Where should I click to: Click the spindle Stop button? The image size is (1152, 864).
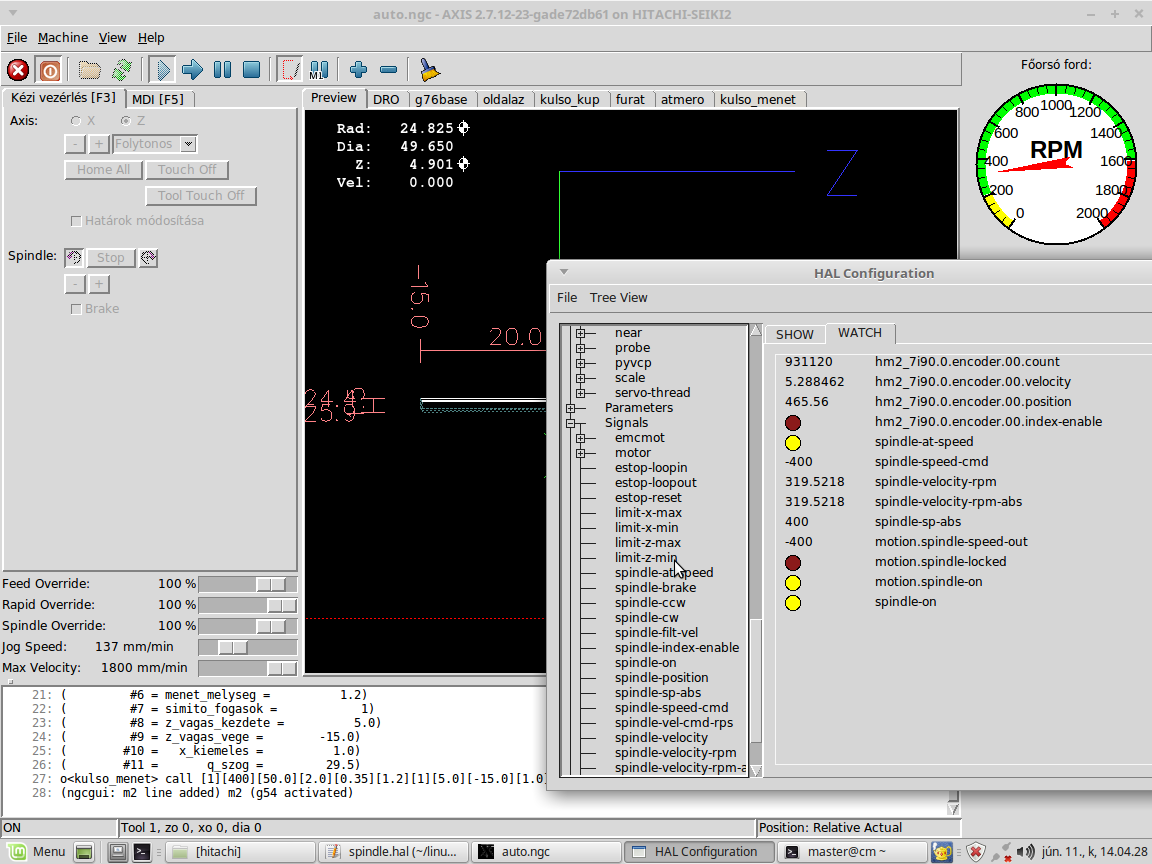coord(110,257)
